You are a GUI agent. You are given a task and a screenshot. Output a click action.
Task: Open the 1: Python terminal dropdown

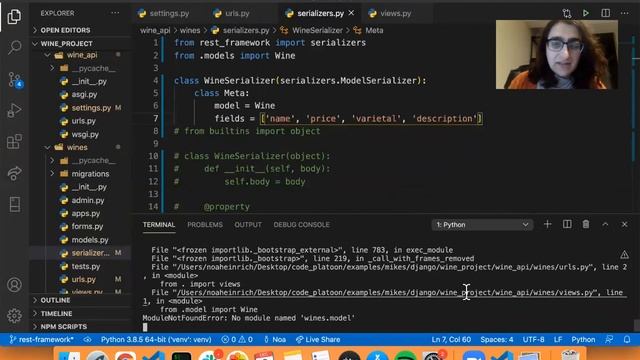[x=482, y=224]
